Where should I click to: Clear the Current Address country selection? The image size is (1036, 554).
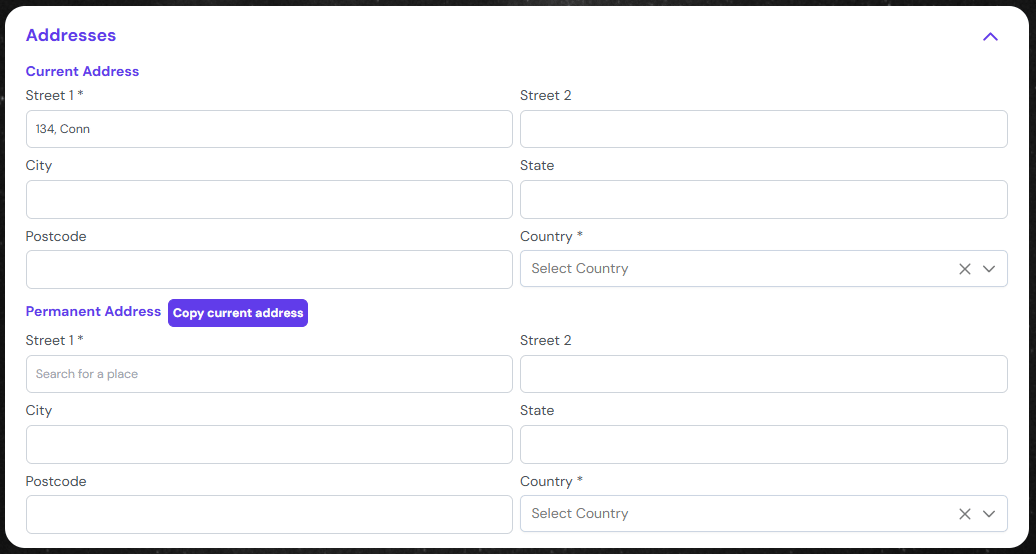tap(964, 269)
